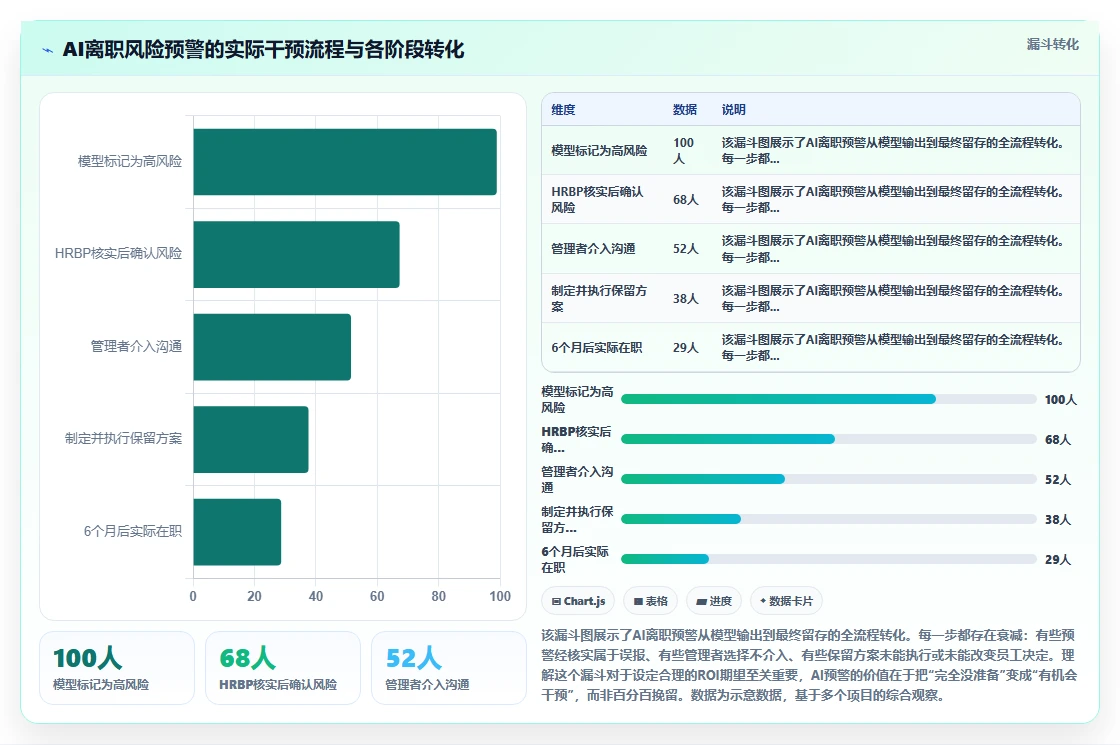
Task: Click the chart x-axis tick 60
Action: [x=377, y=596]
